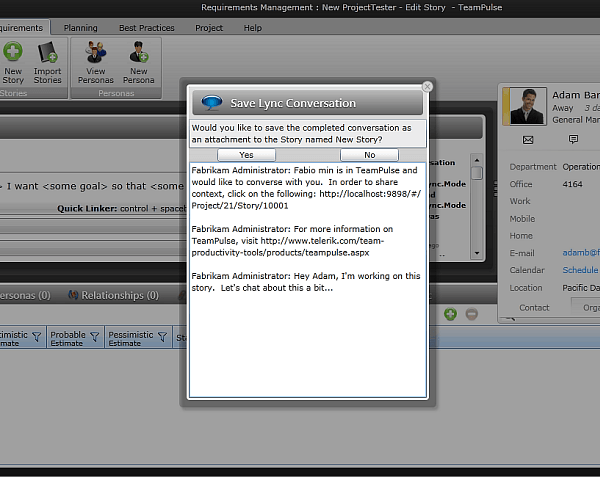Create a New Persona

(139, 63)
